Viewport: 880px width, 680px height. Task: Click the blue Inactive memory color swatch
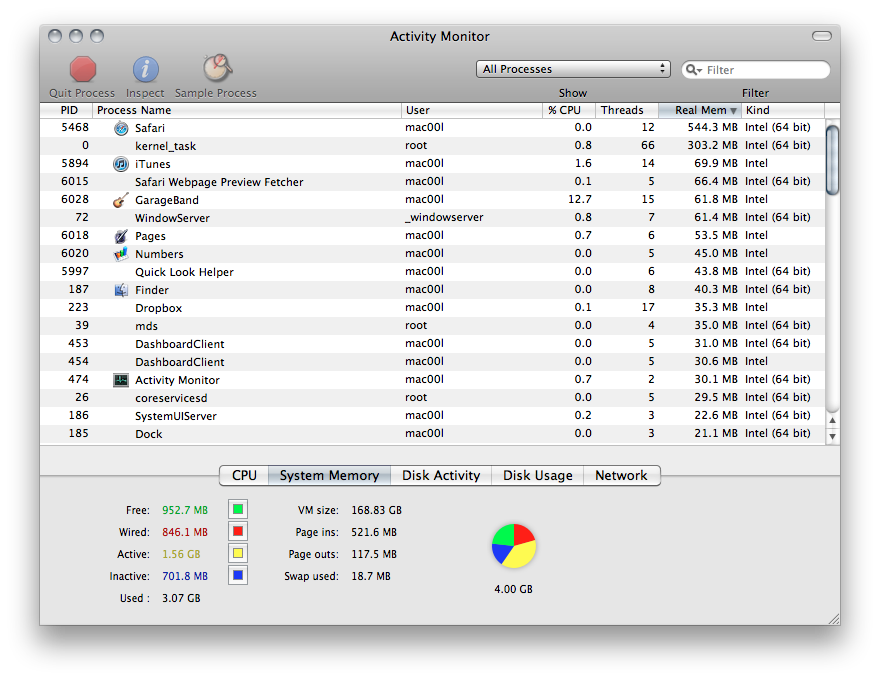(x=238, y=575)
